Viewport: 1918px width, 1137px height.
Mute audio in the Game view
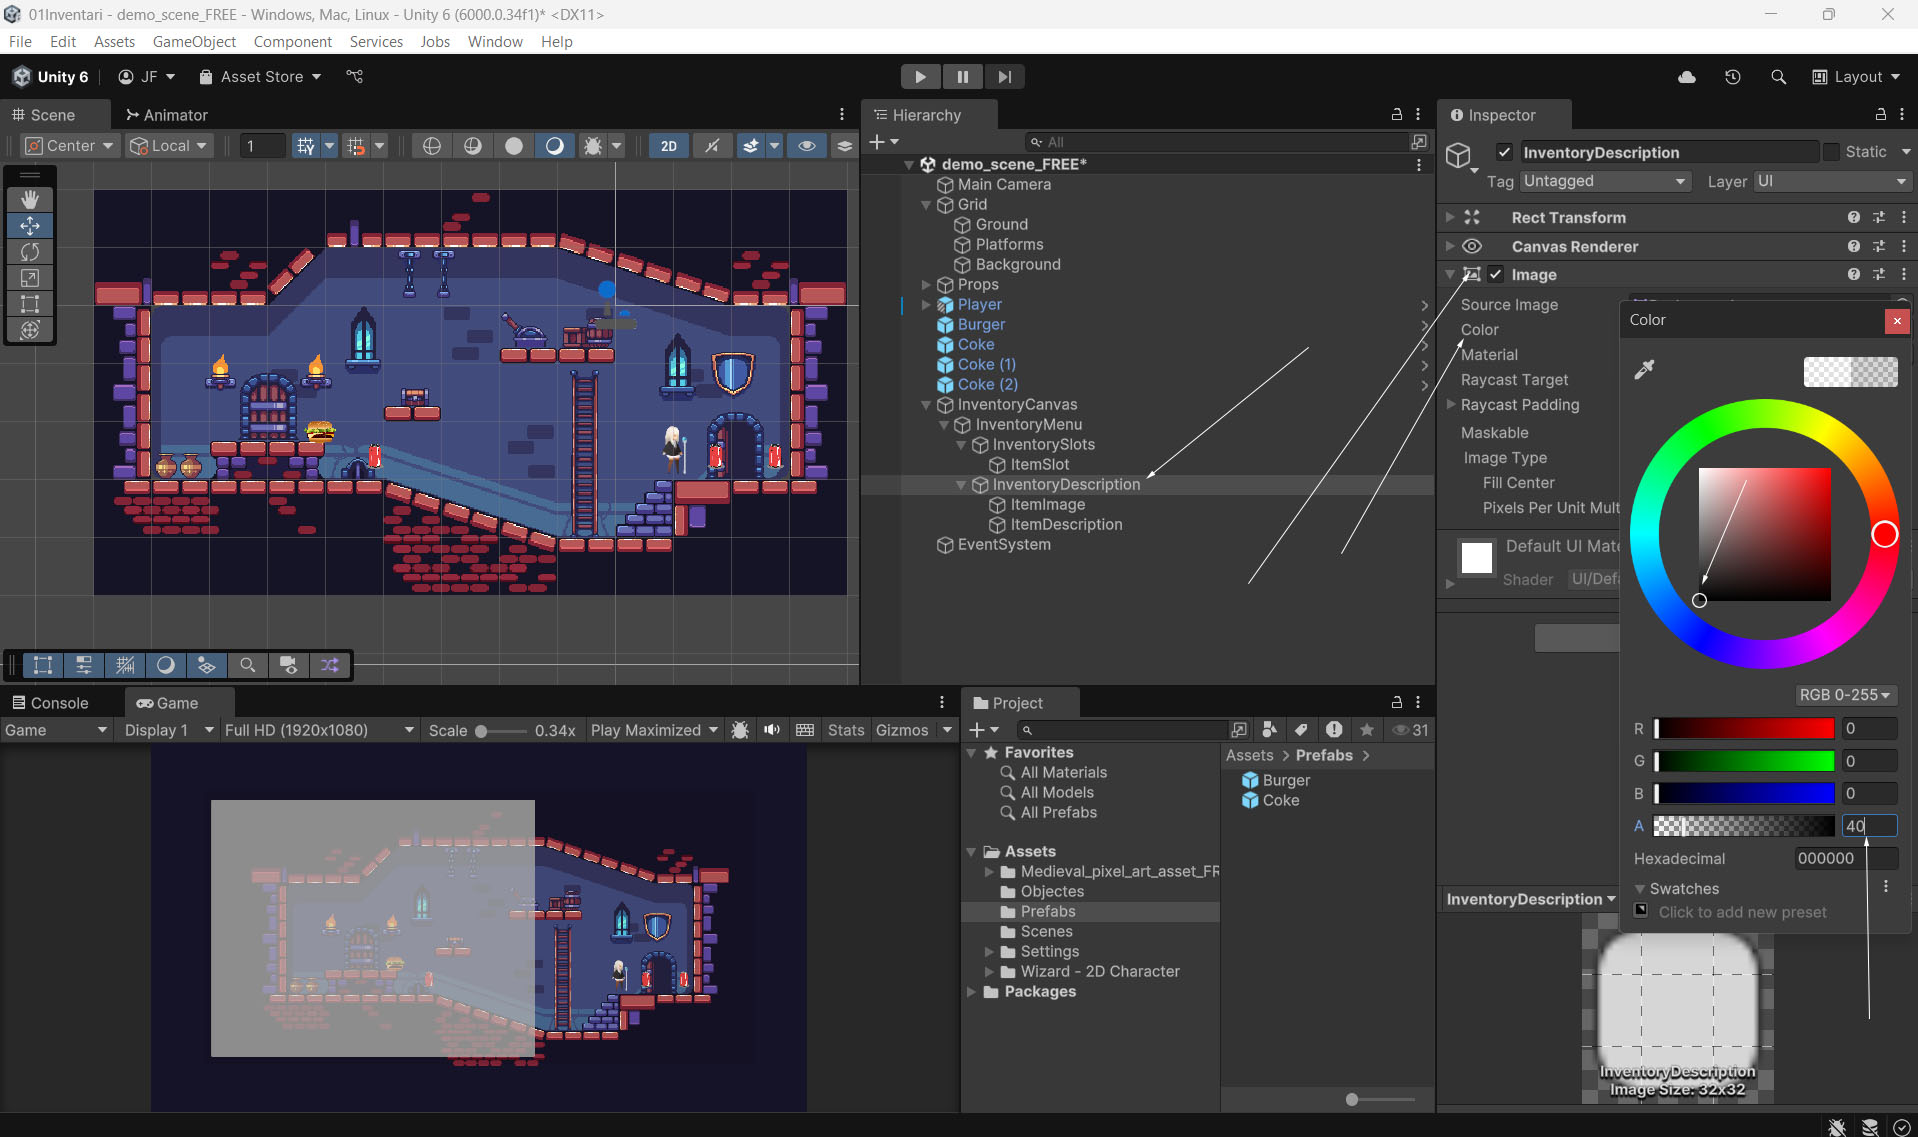click(772, 730)
